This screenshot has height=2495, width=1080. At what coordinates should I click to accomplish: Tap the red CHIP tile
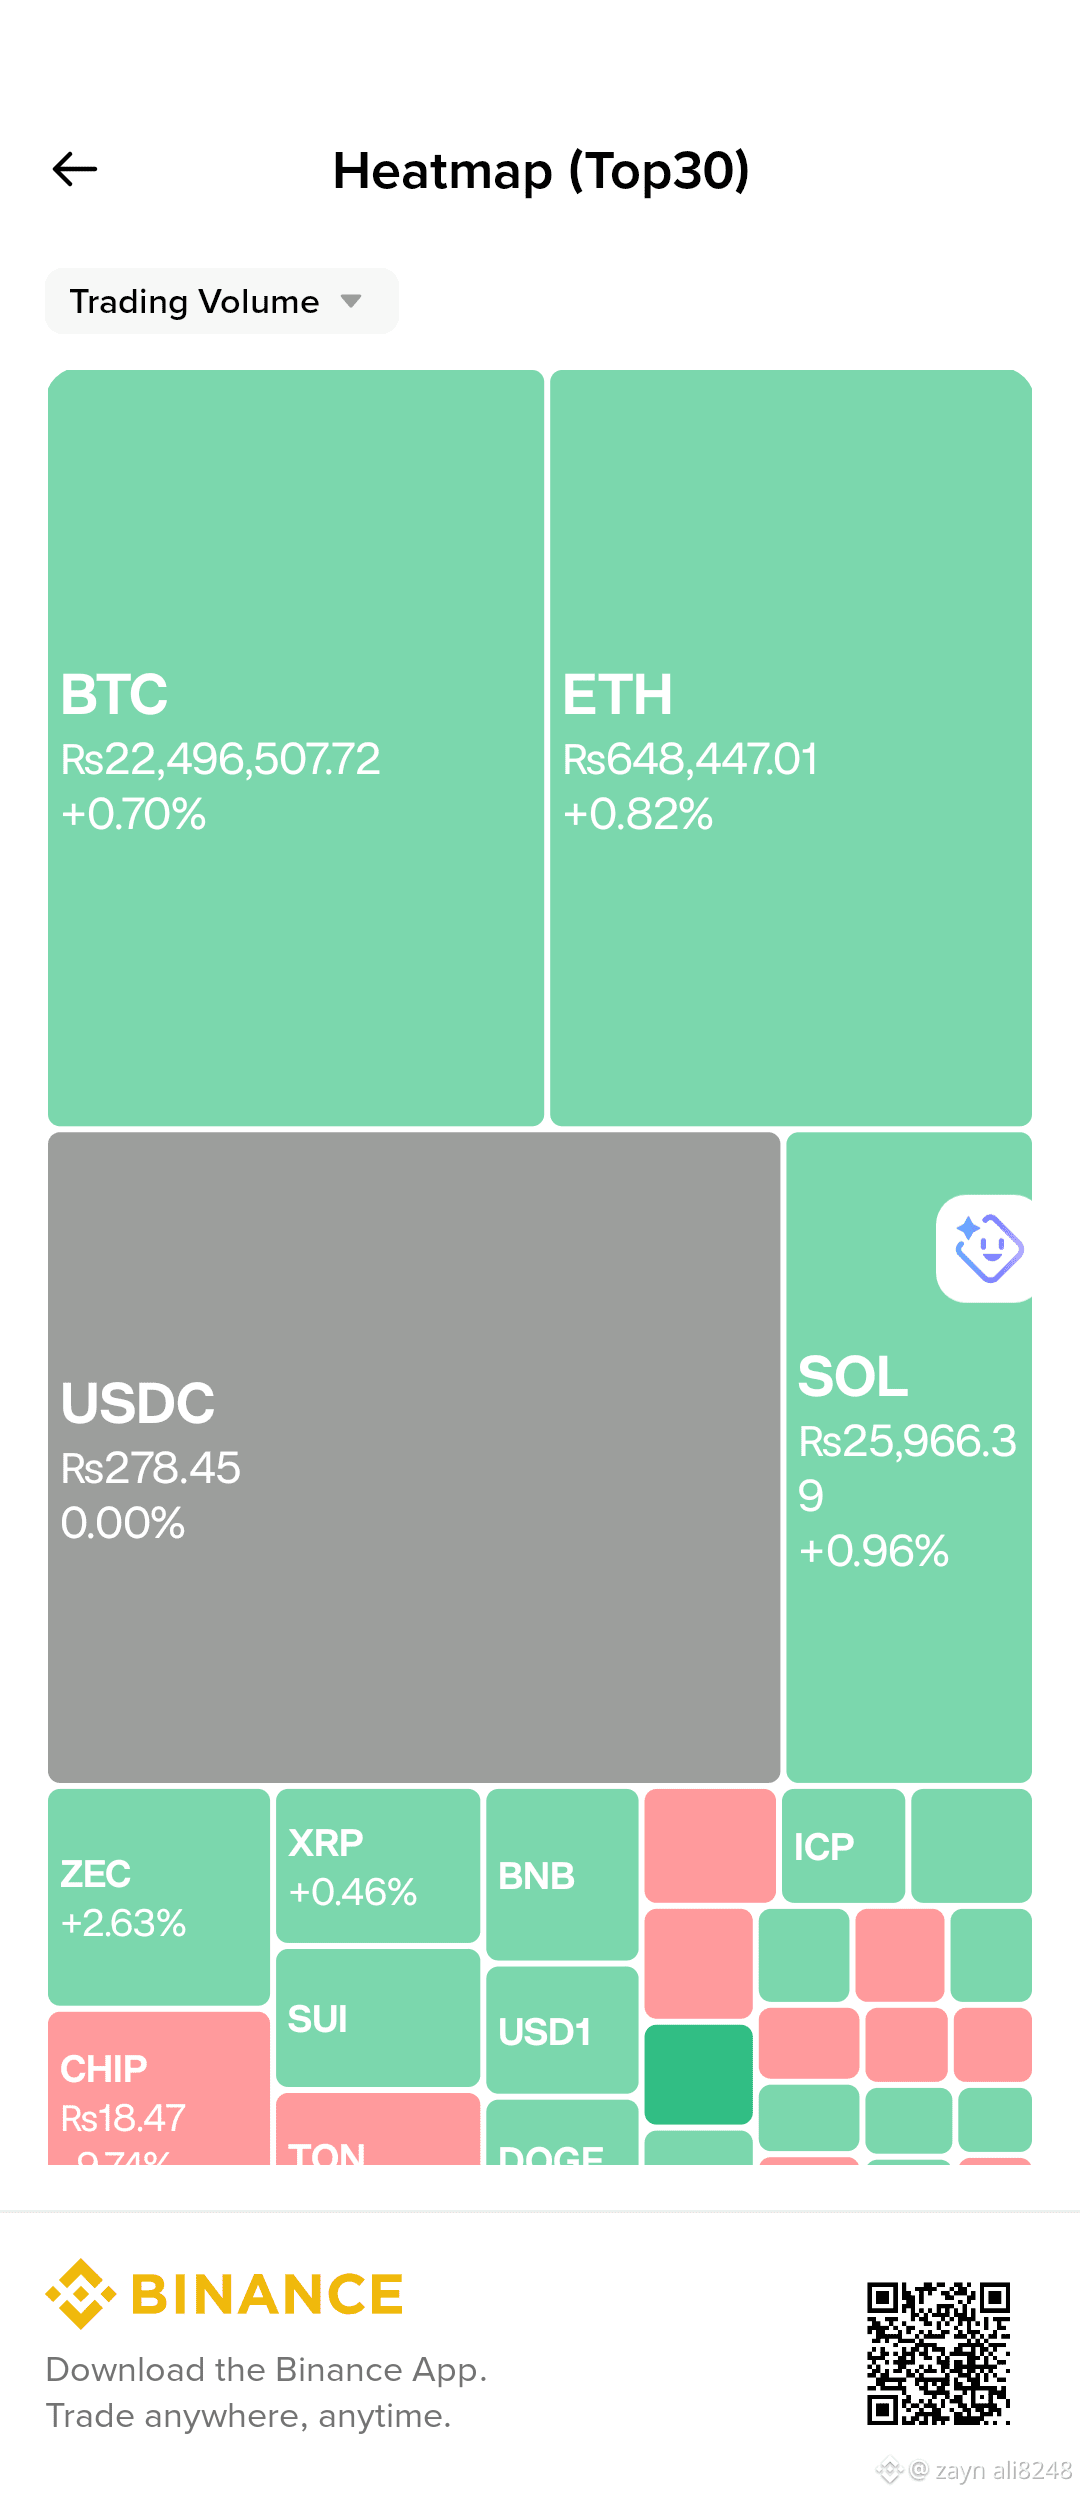(159, 2088)
